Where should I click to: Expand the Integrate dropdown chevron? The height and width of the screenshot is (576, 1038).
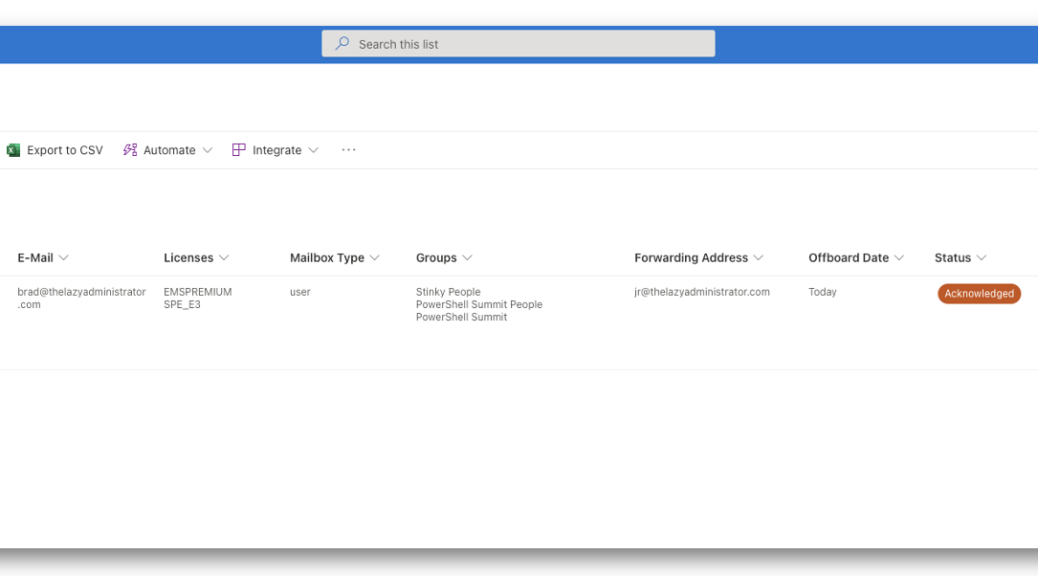[314, 150]
